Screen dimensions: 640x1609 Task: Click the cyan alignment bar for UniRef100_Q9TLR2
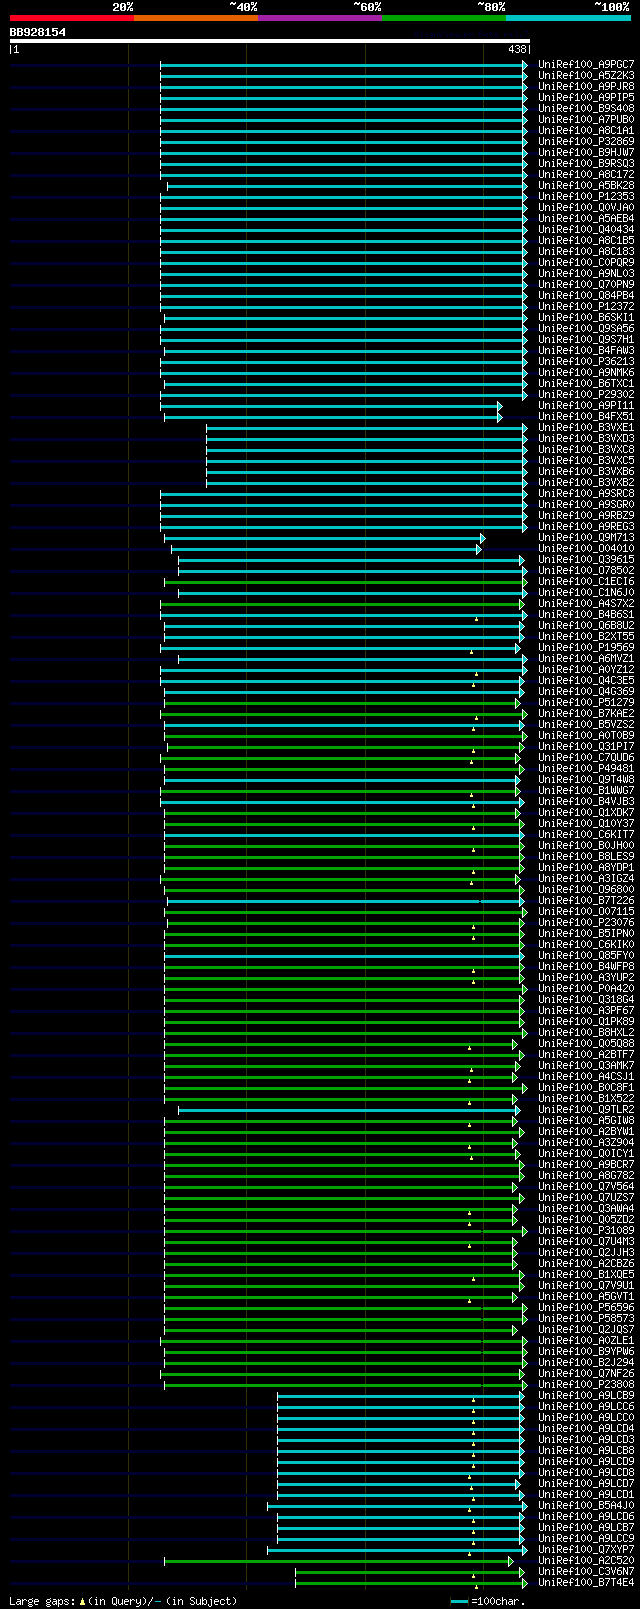(348, 1110)
